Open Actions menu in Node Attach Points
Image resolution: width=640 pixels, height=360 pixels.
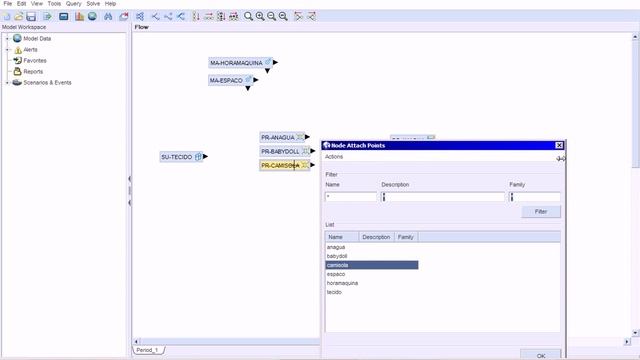click(x=334, y=157)
